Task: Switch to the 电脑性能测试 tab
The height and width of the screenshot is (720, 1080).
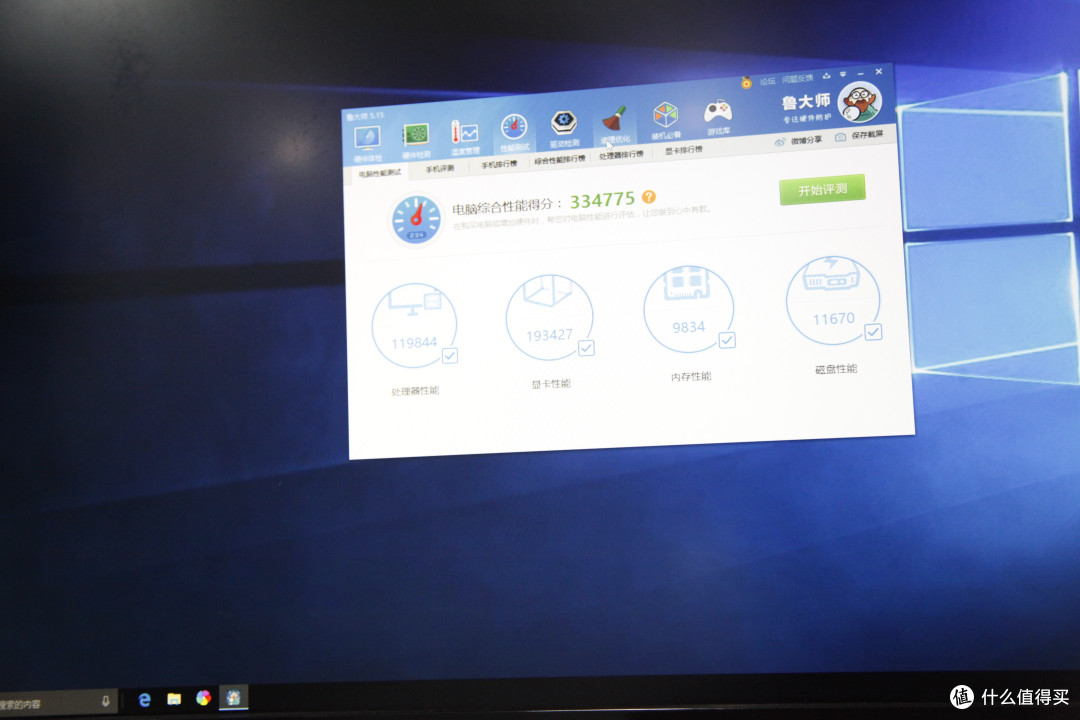Action: 380,173
